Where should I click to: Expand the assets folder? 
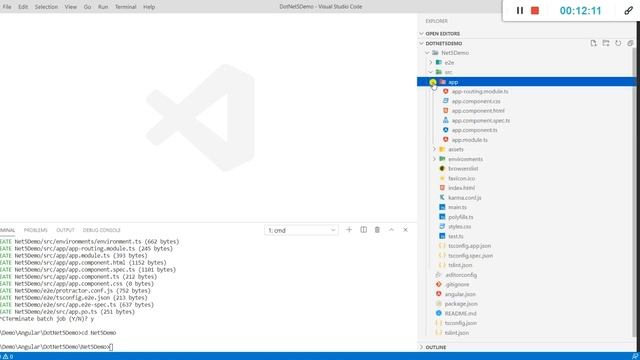point(434,149)
